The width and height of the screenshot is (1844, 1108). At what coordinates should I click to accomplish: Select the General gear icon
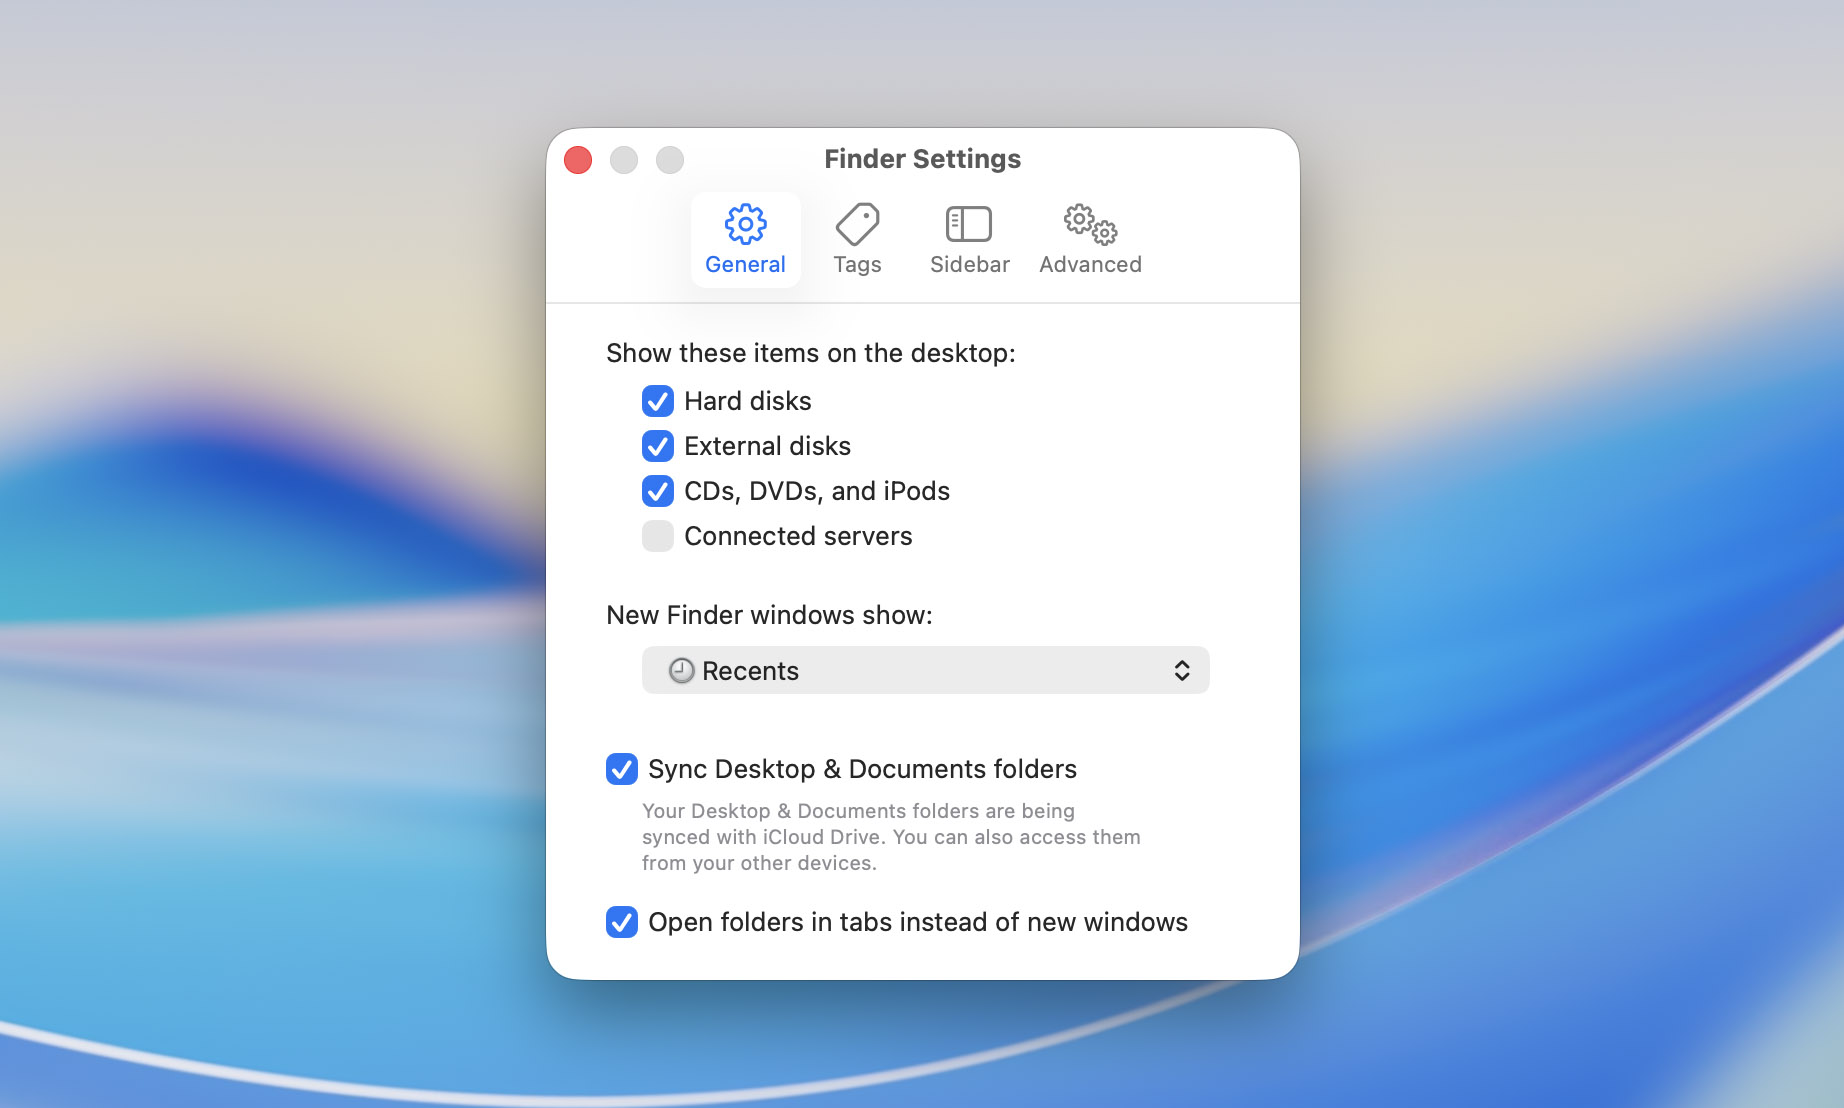tap(745, 224)
